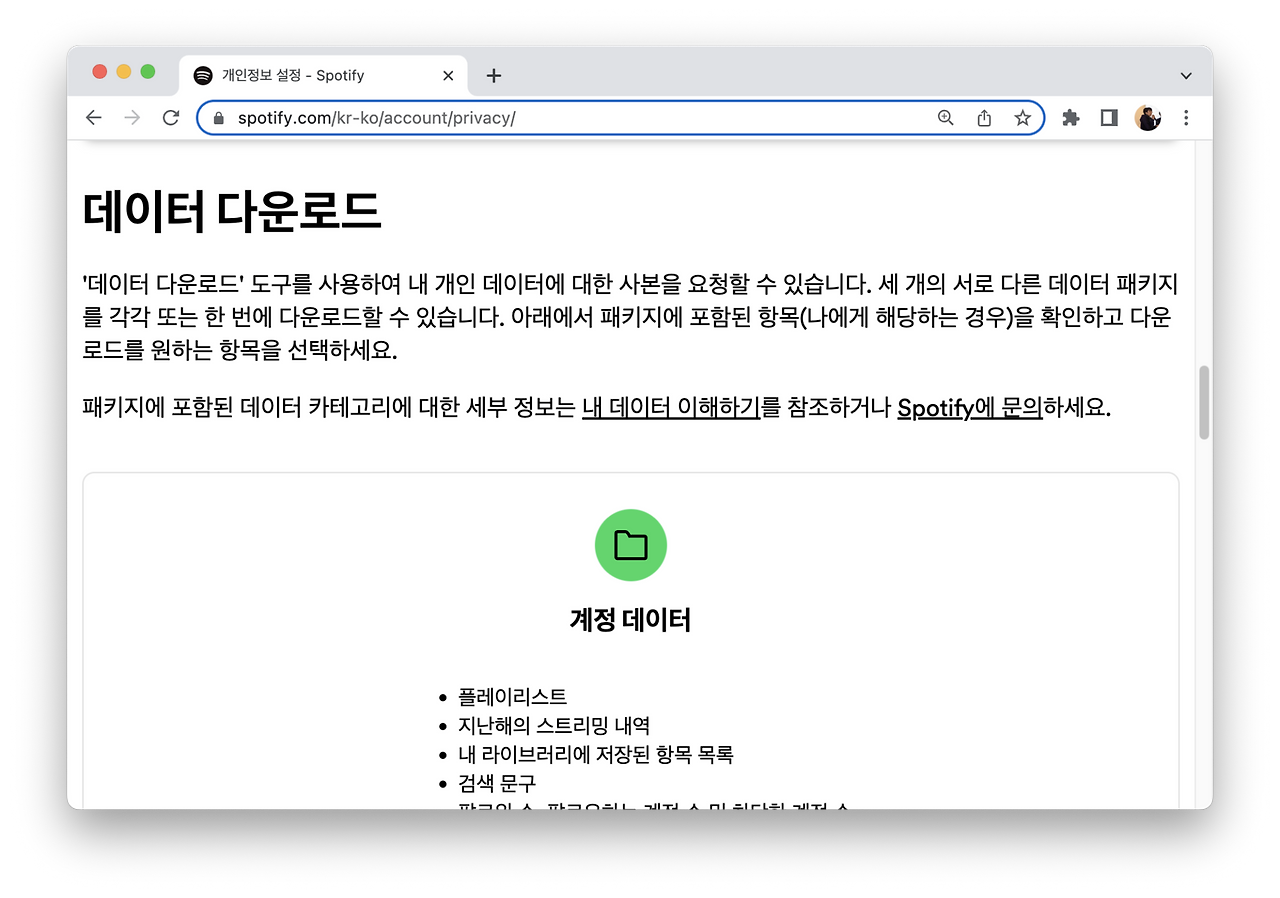Open the page share icon
This screenshot has width=1280, height=898.
point(983,117)
